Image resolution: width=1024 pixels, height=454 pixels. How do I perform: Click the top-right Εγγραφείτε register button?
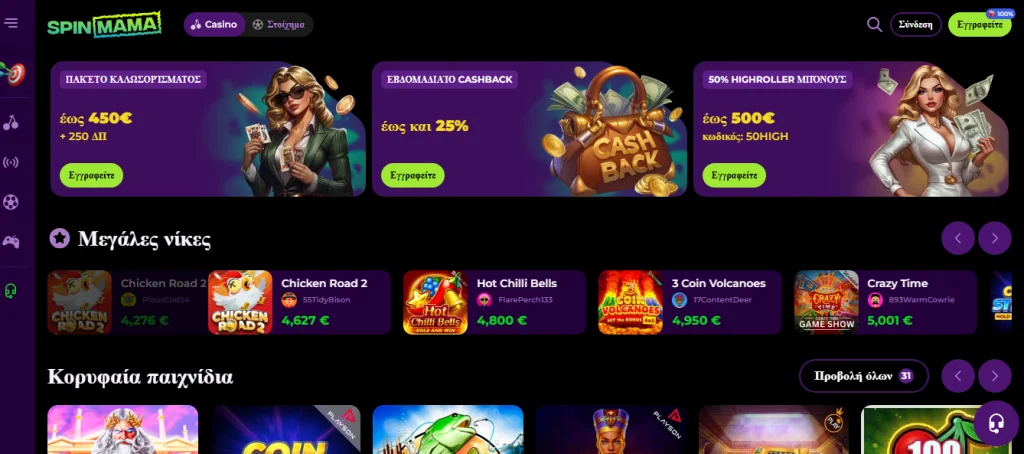coord(980,25)
